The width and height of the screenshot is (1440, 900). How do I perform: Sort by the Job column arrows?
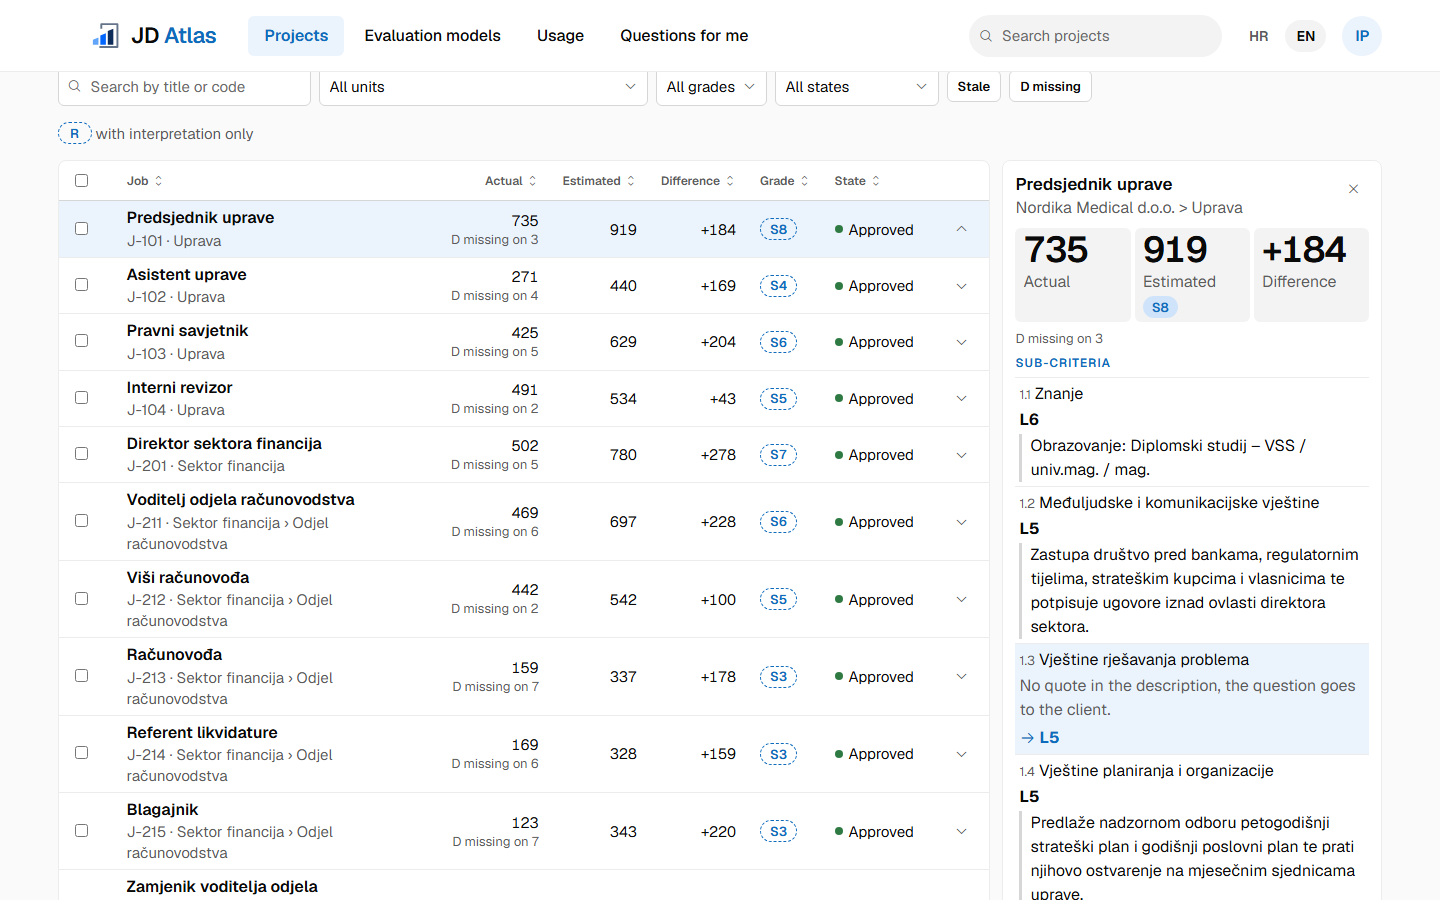click(x=158, y=181)
